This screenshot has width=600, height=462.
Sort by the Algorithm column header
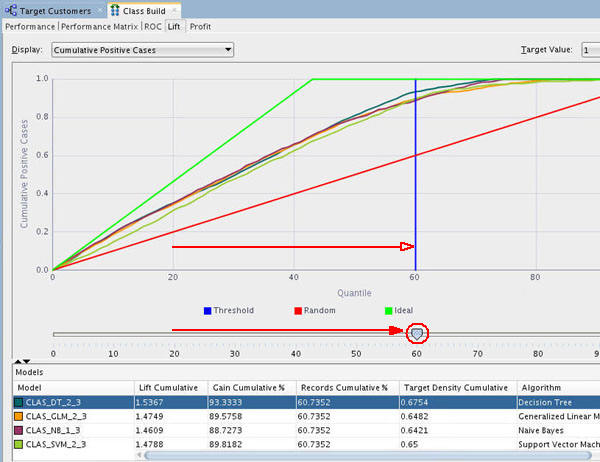click(558, 388)
